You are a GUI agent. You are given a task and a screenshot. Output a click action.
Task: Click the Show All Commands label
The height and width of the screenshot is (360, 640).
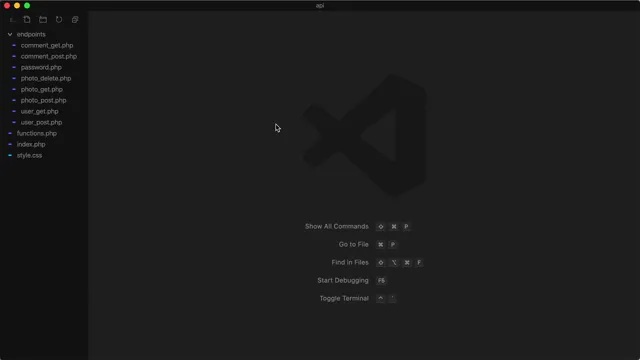tap(337, 227)
